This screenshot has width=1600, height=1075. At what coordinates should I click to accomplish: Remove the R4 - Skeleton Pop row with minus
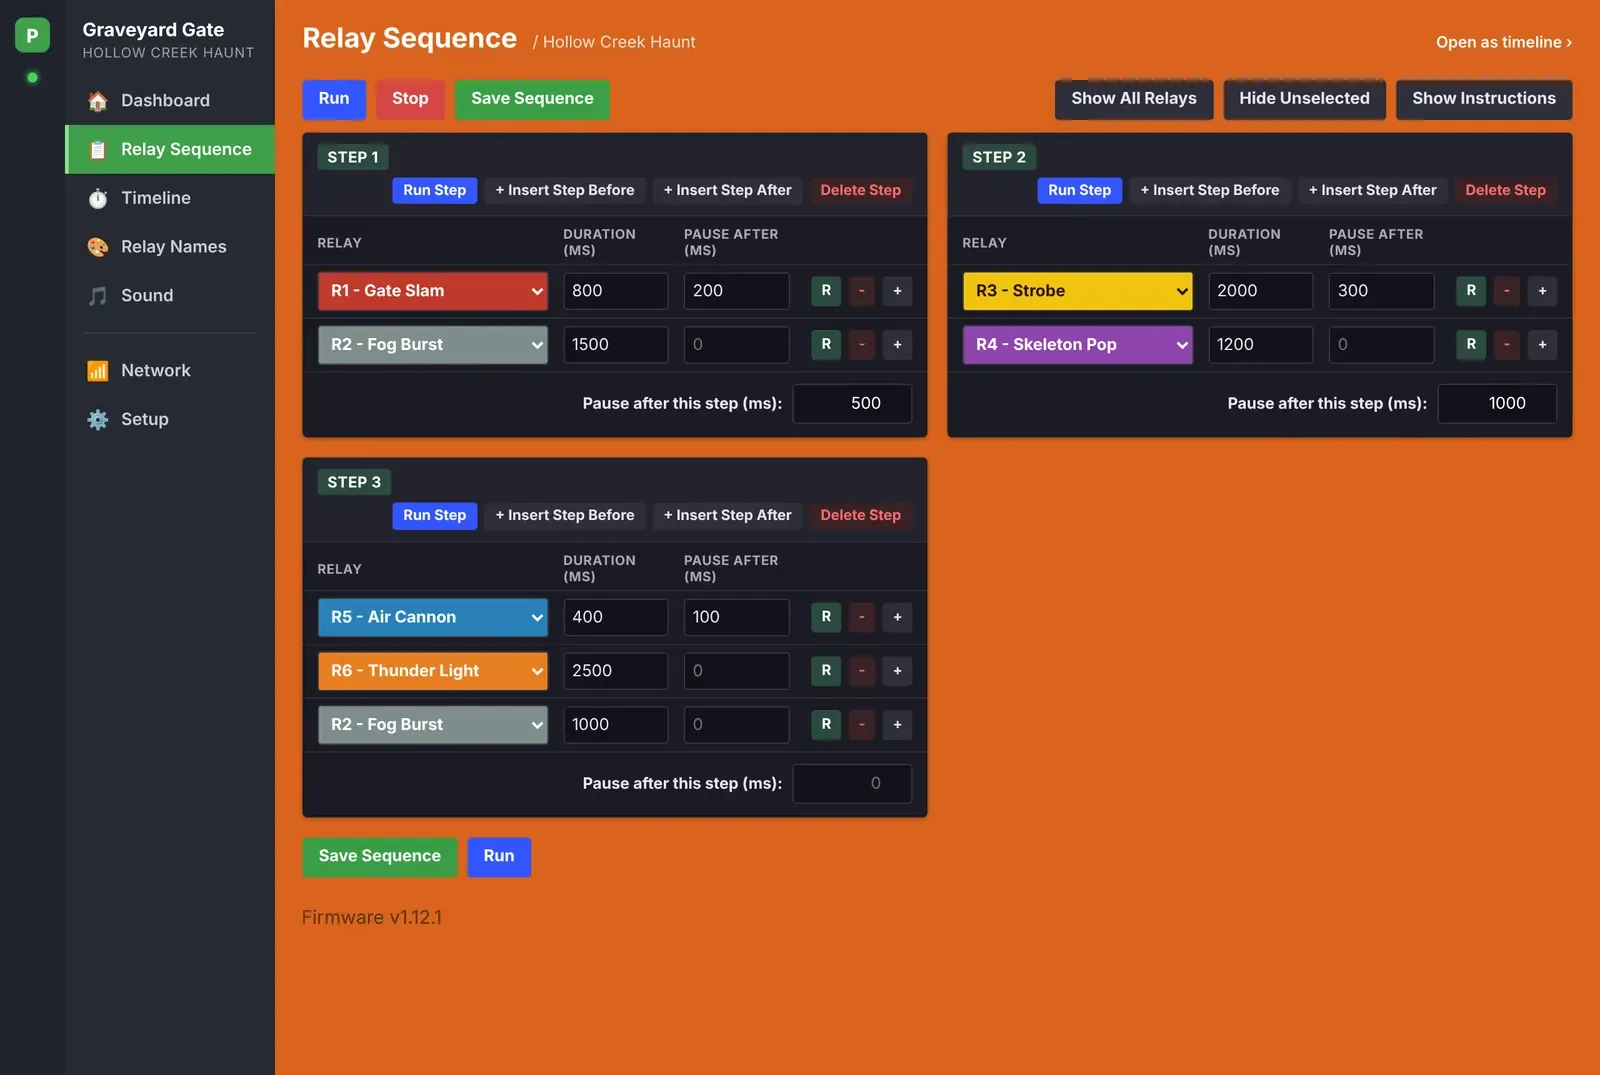coord(1507,345)
